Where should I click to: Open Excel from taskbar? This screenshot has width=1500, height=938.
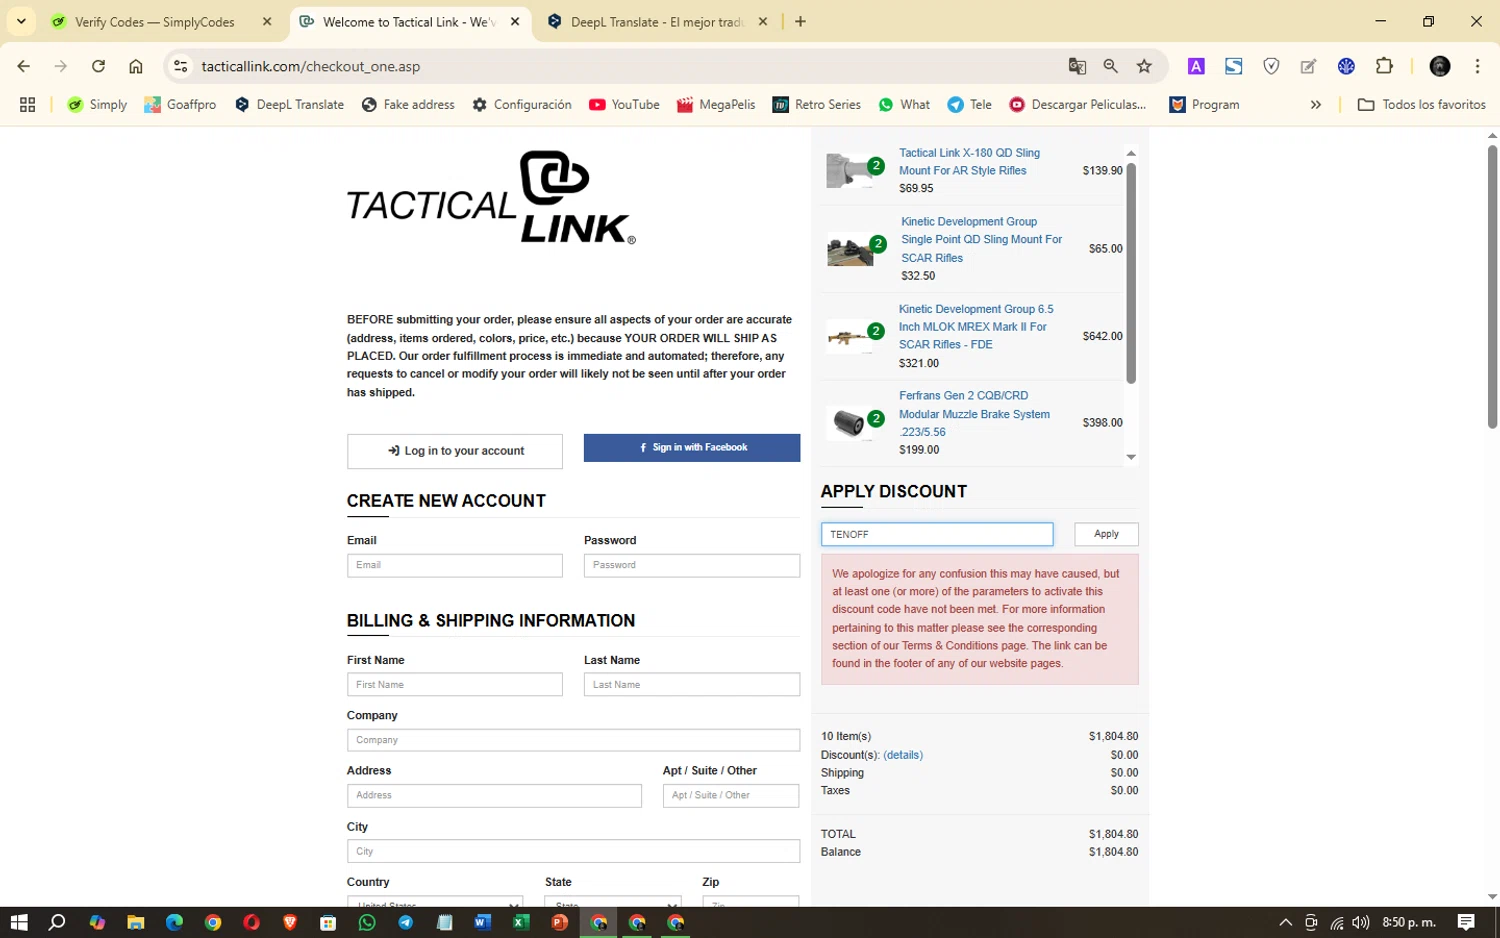tap(521, 922)
